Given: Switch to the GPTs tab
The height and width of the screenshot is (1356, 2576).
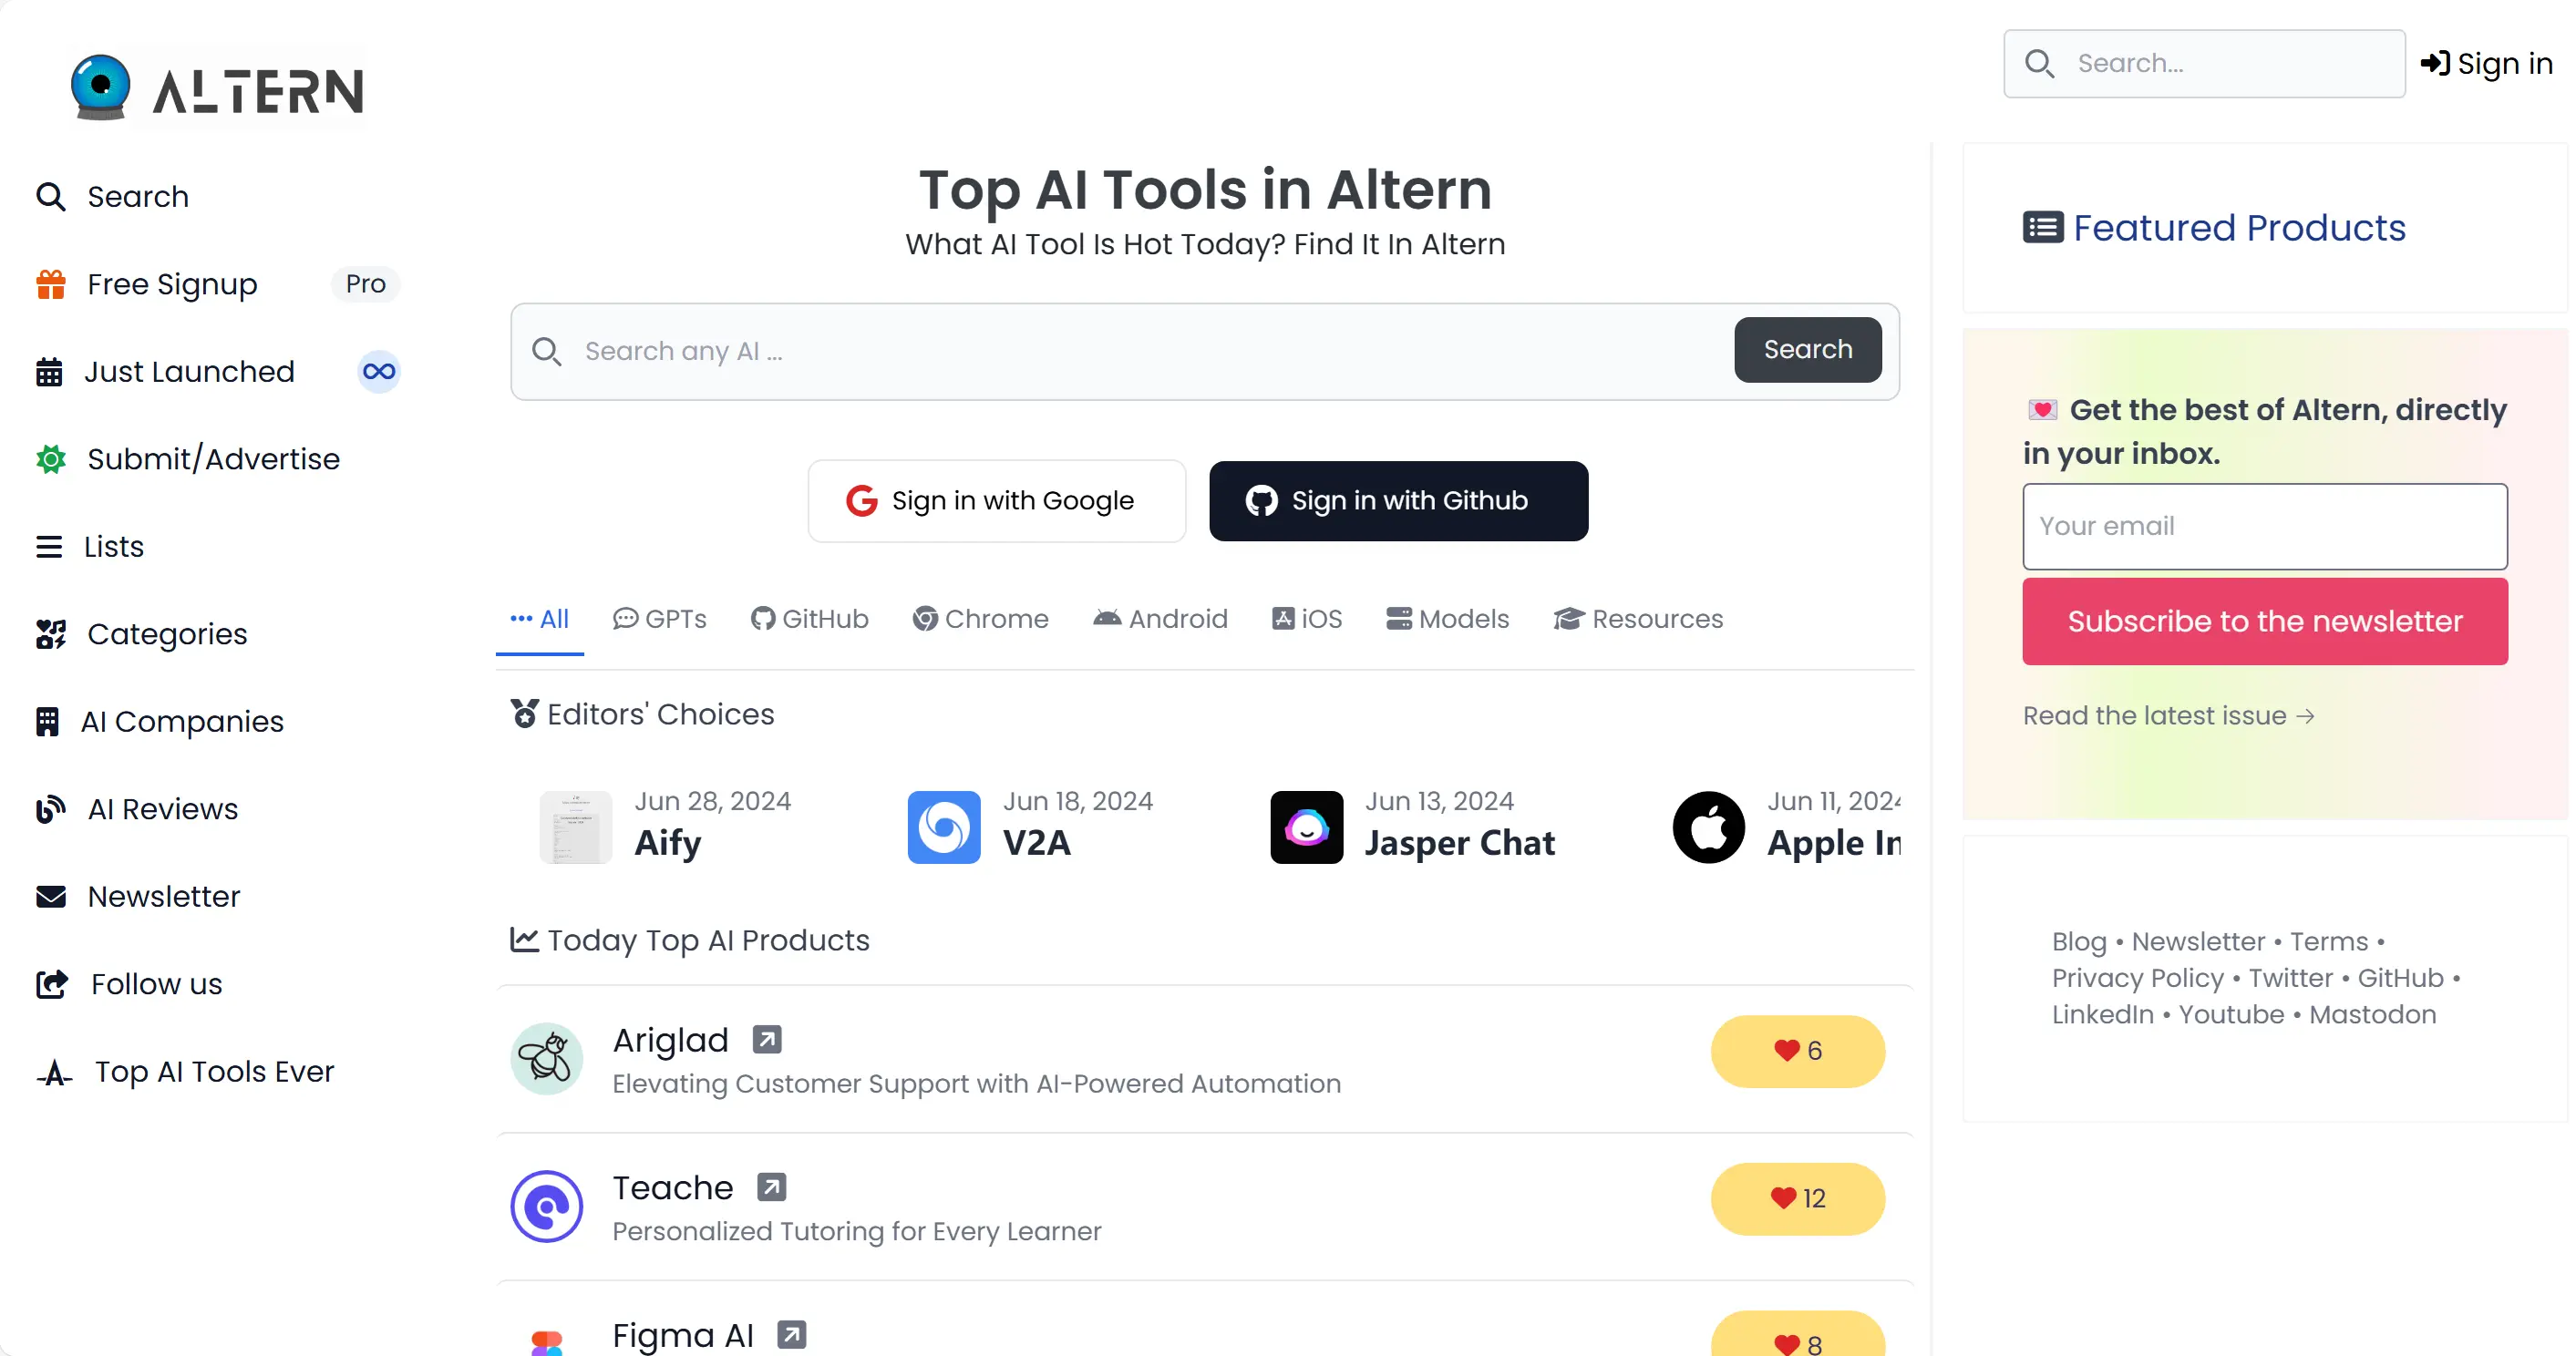Looking at the screenshot, I should [x=660, y=619].
